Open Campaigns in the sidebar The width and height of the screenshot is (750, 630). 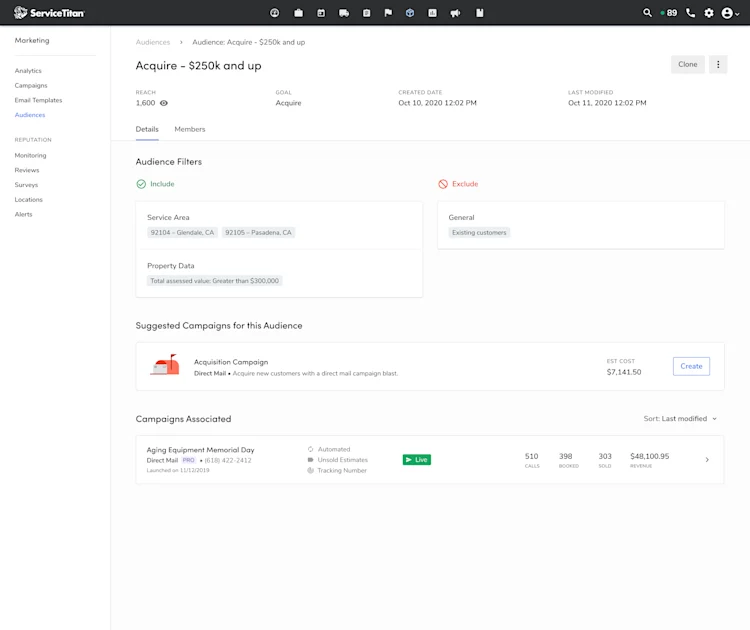point(31,86)
